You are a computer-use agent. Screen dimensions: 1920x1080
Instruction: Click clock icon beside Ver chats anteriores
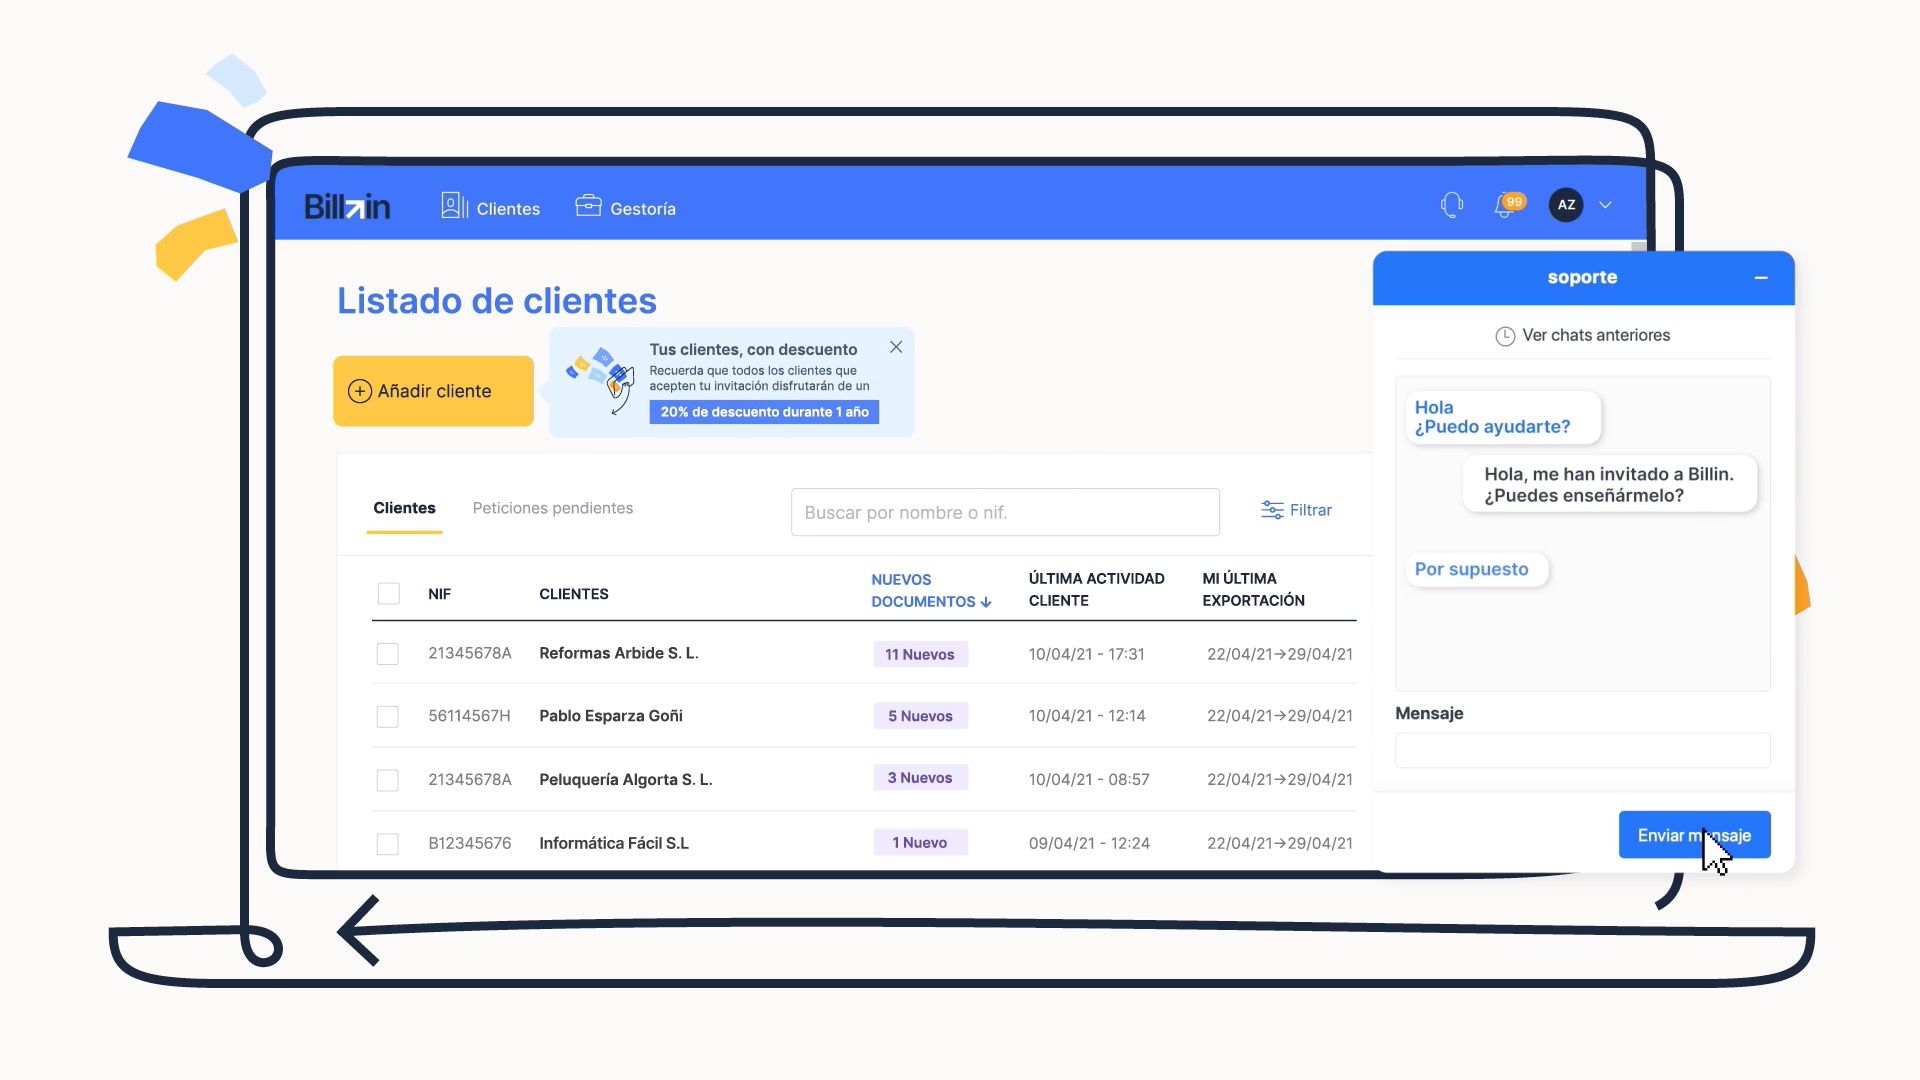1504,336
